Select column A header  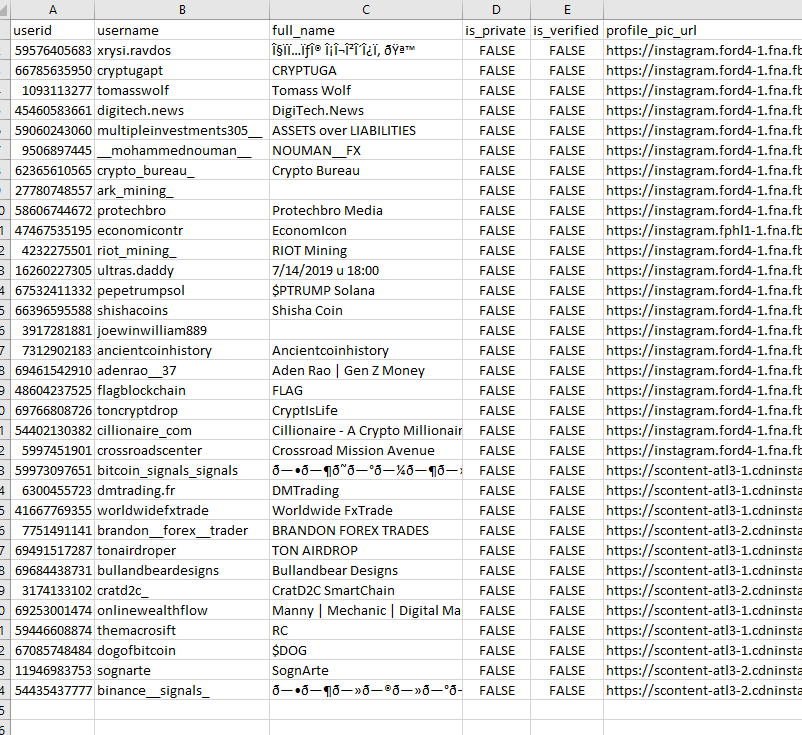(x=53, y=10)
